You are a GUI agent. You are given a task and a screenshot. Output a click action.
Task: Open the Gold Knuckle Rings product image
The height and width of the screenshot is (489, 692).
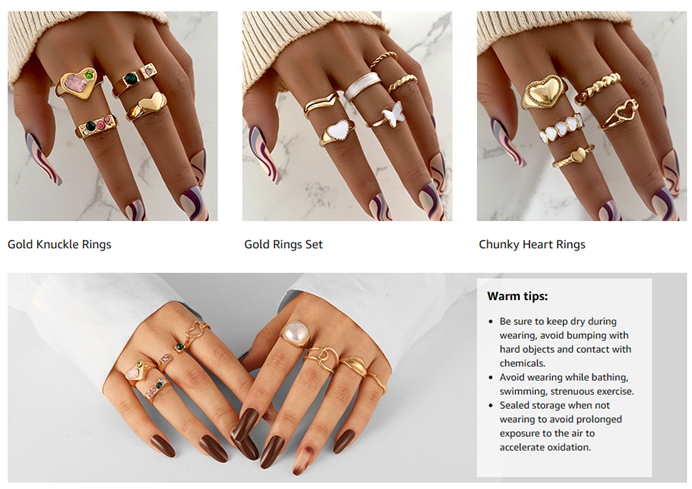tap(113, 116)
